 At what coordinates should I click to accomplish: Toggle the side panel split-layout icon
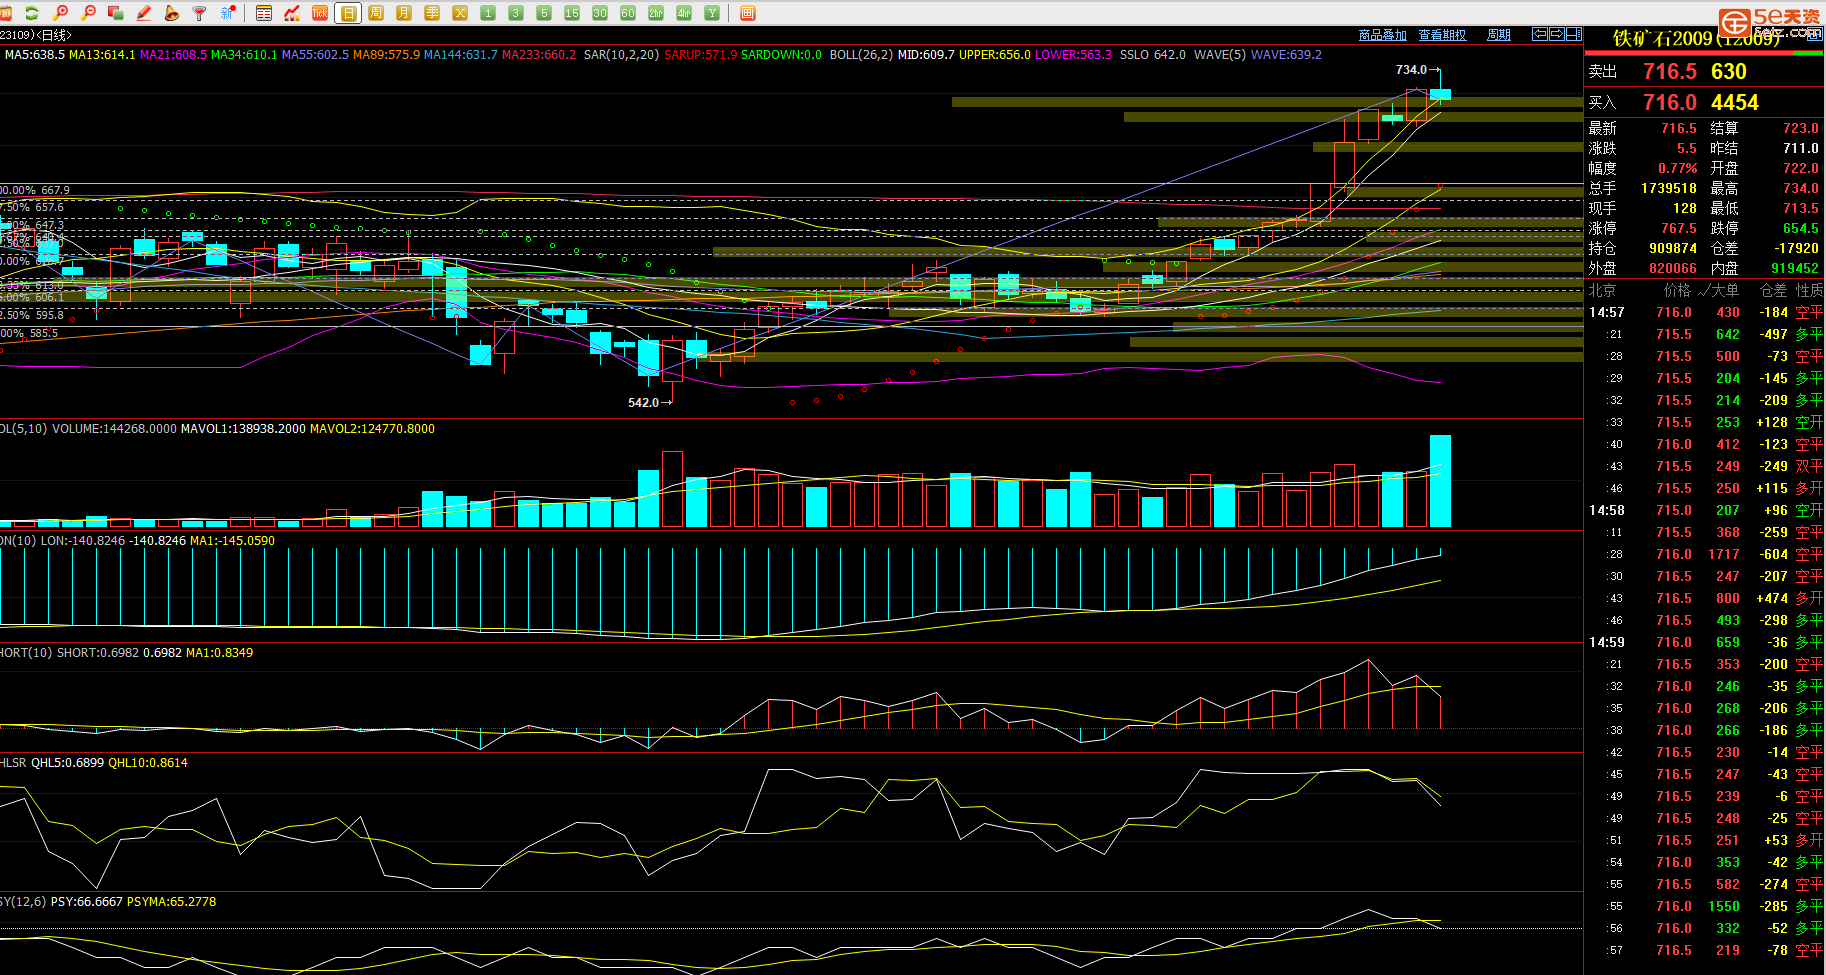[x=1573, y=34]
